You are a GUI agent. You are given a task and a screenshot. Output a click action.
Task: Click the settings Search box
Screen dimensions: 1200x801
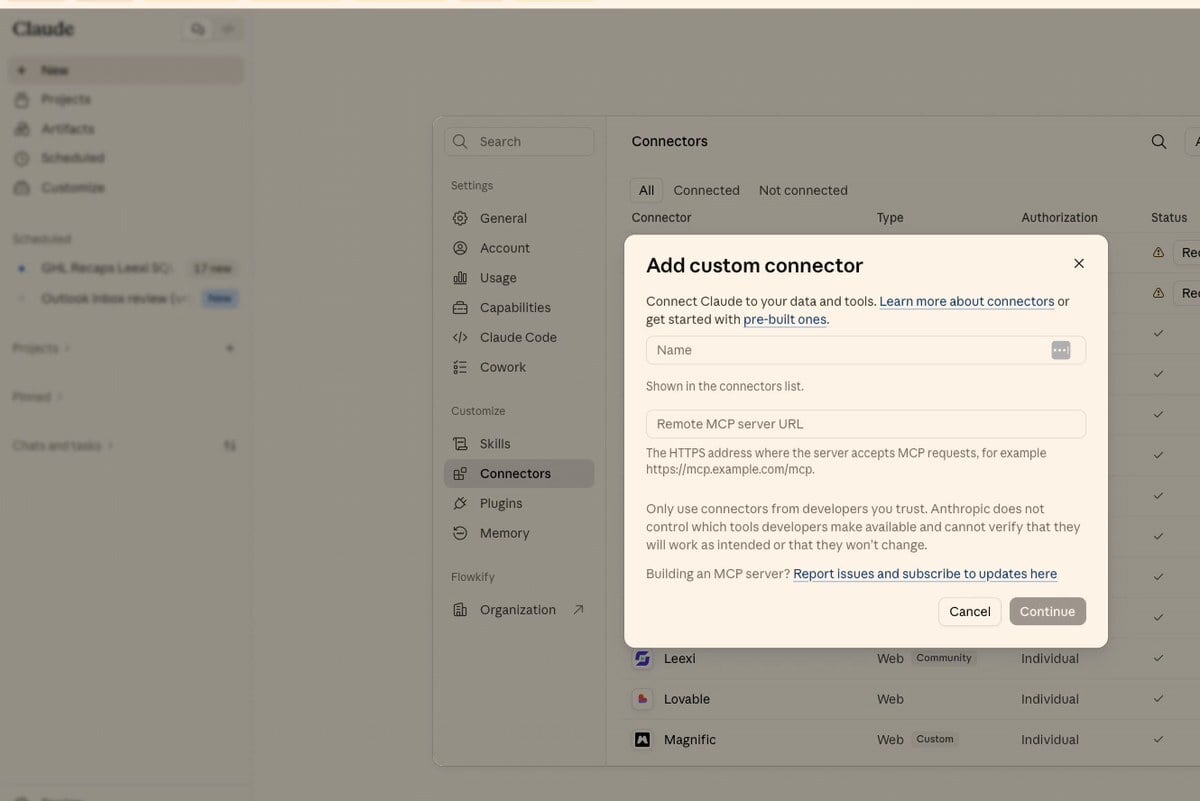click(x=519, y=142)
